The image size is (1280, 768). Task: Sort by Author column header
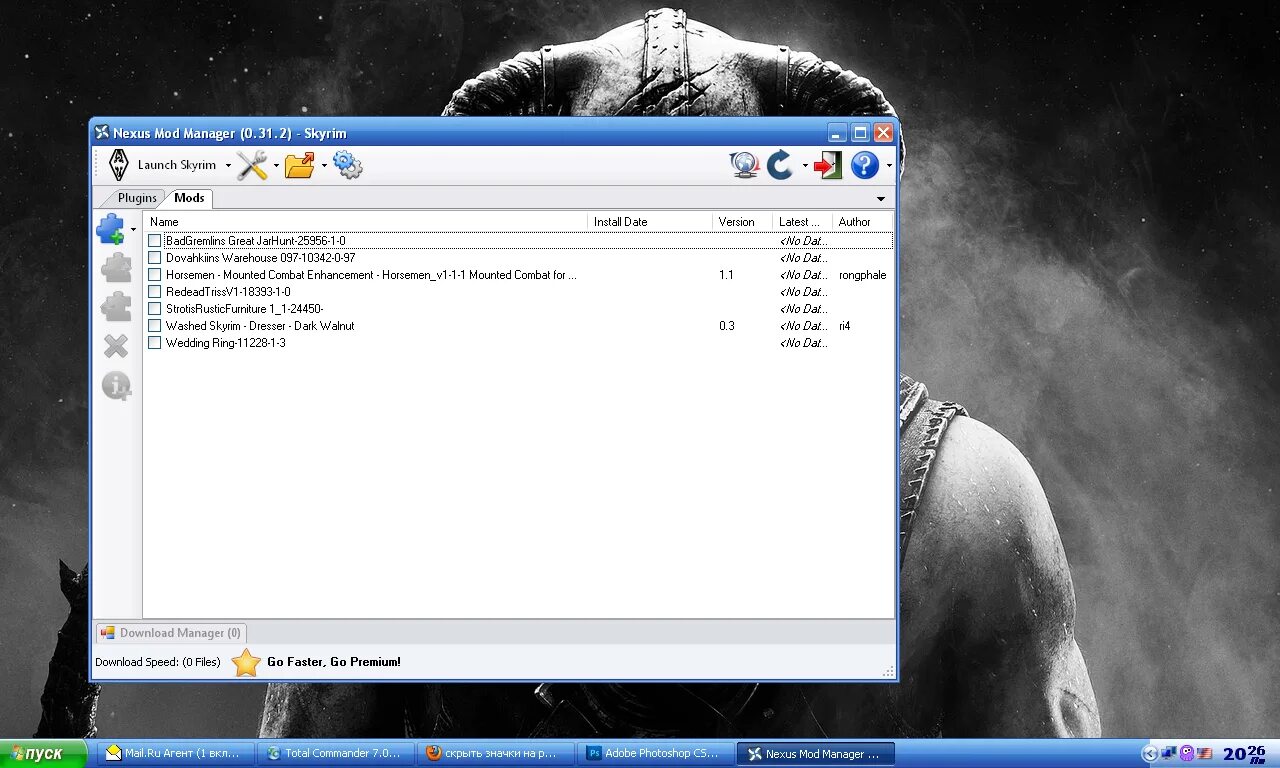[x=863, y=222]
